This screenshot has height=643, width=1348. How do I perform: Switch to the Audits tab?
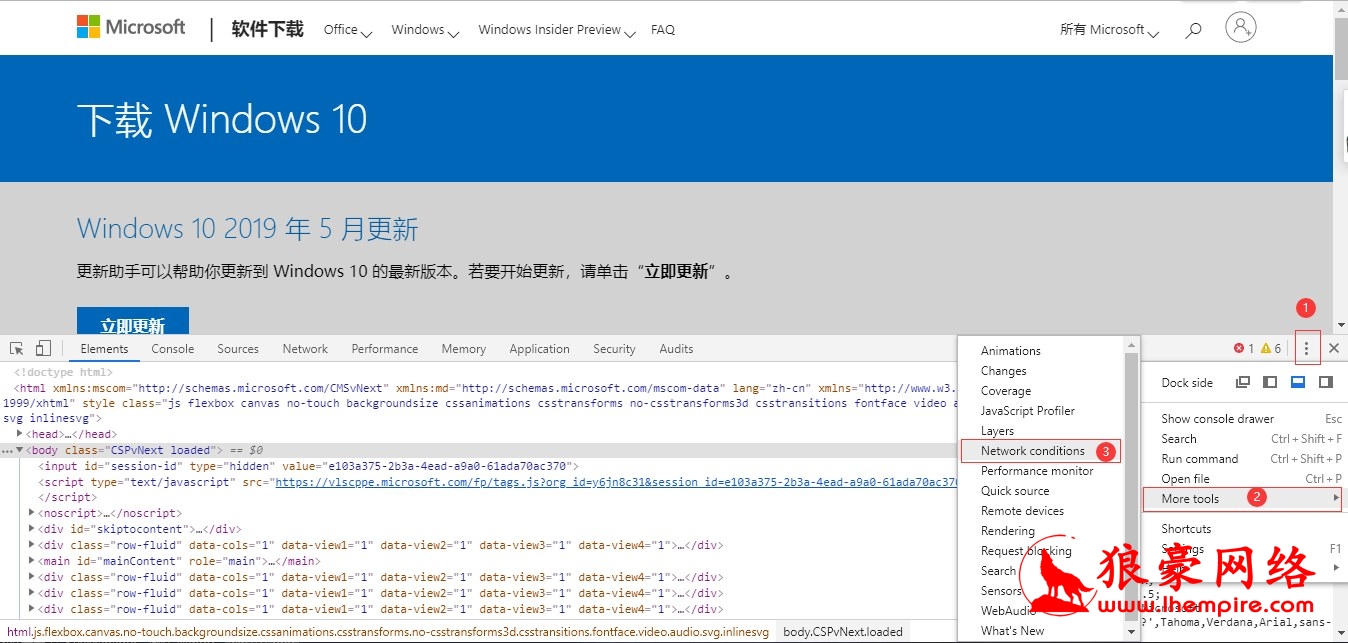tap(676, 348)
